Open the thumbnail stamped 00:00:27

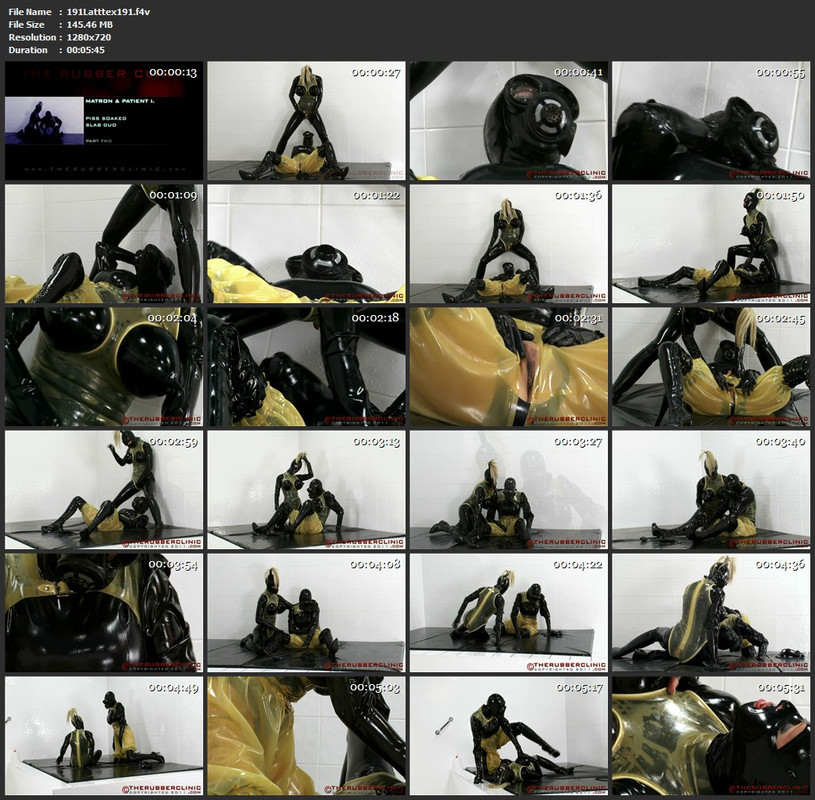point(306,121)
